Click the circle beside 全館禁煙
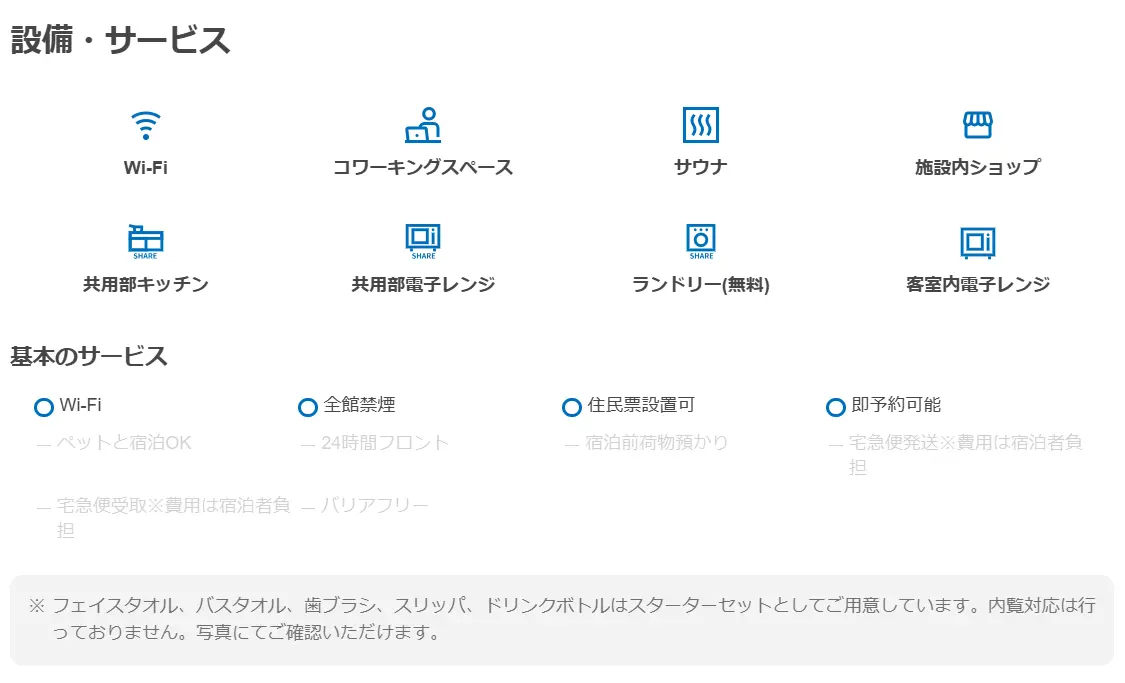1125x683 pixels. [308, 407]
